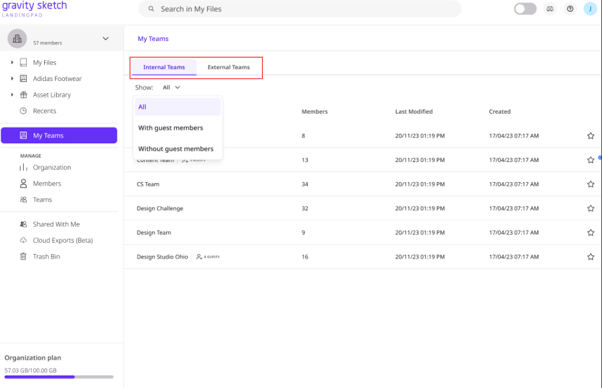Click the Asset Library box icon
This screenshot has height=388, width=602.
coord(23,94)
